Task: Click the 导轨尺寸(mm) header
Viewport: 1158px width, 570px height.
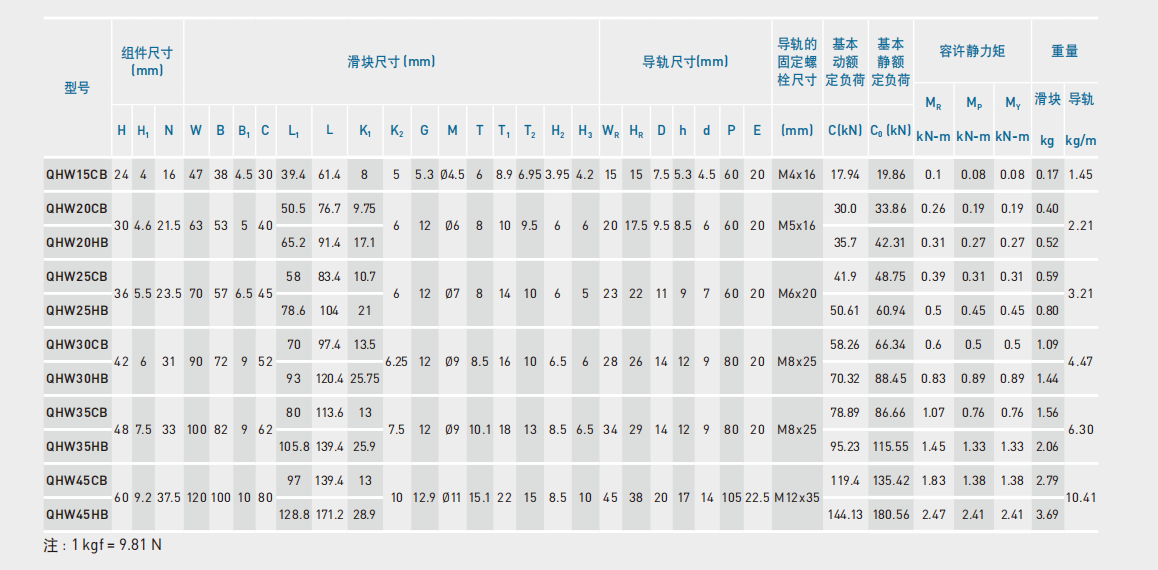Action: [685, 62]
